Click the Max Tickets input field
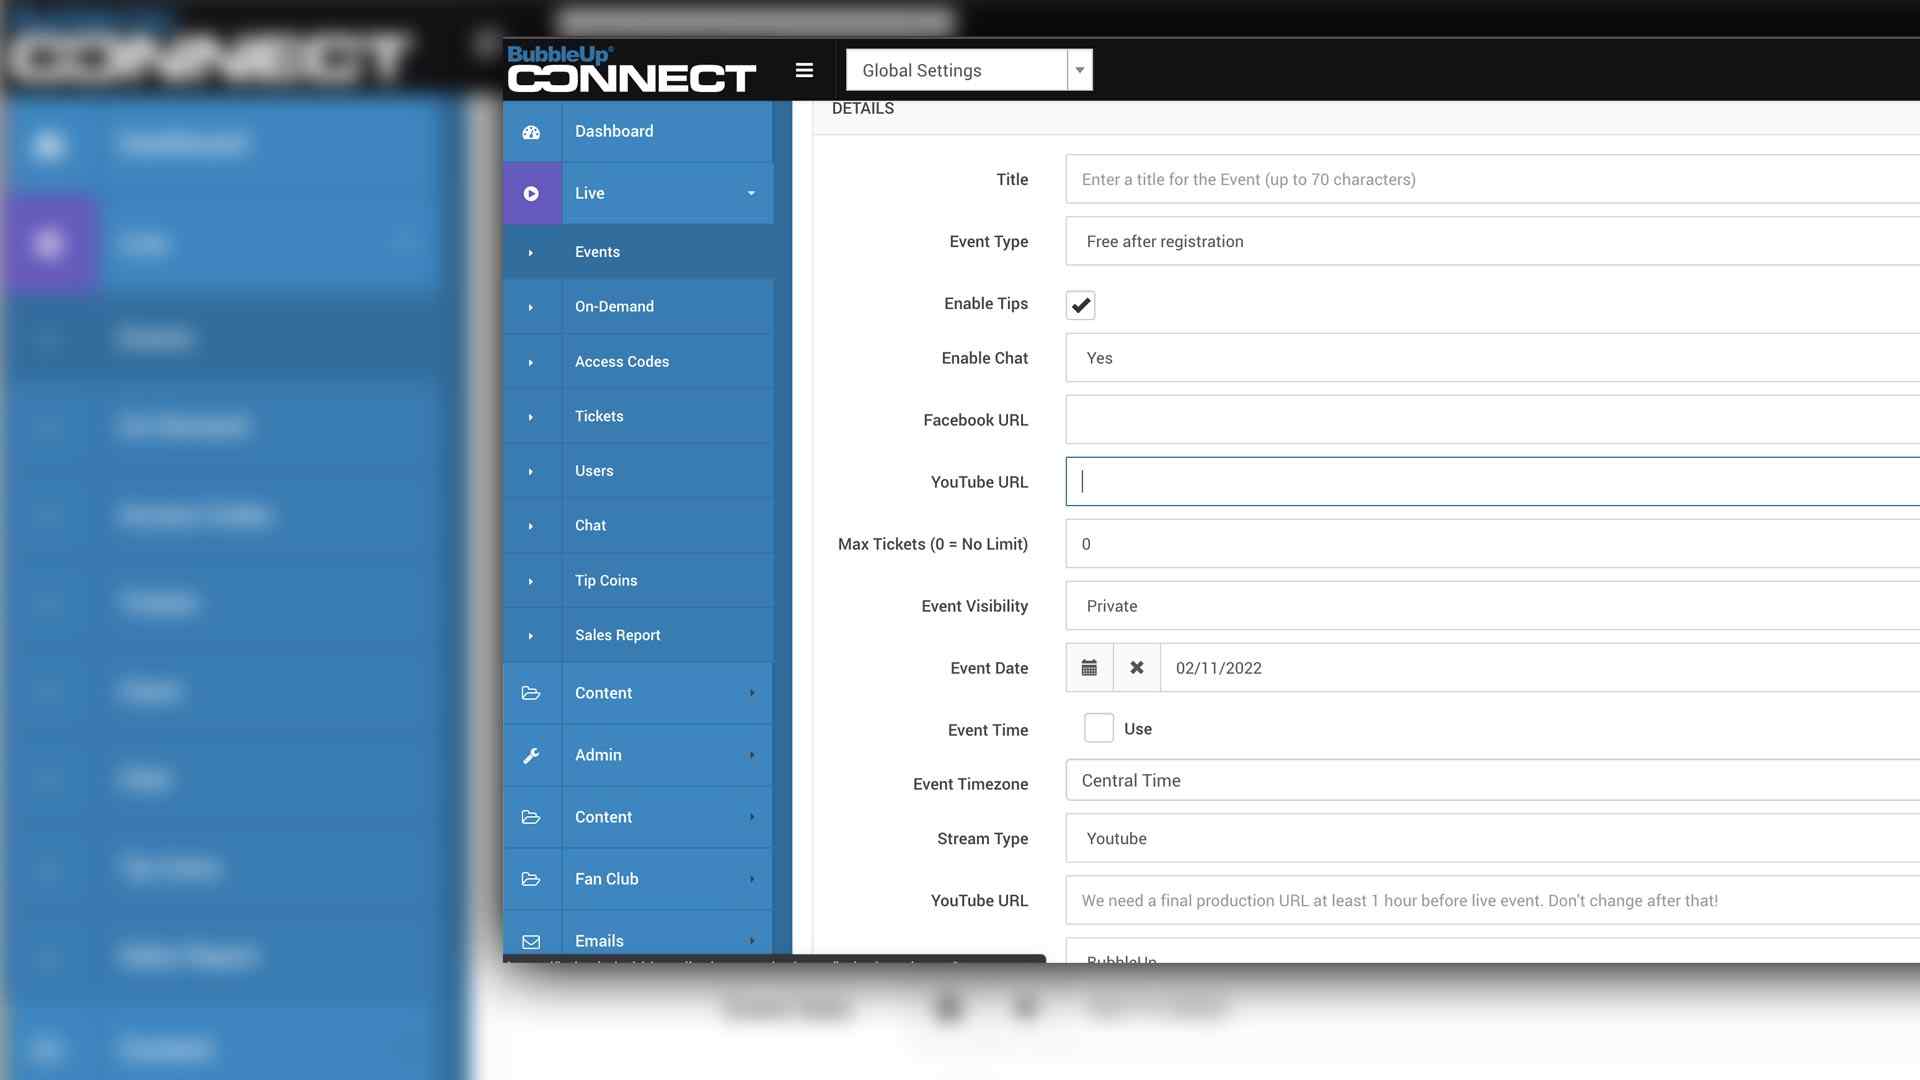 (x=1492, y=544)
